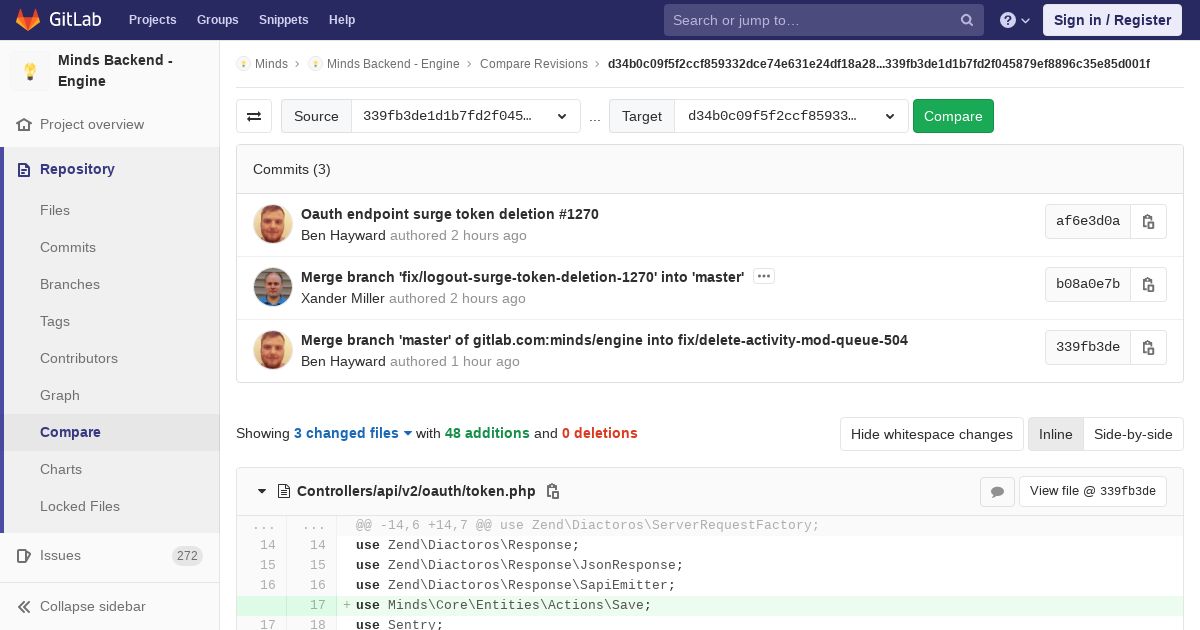Expand the merge commit description ellipsis
Screen dimensions: 1200x630
tap(764, 277)
